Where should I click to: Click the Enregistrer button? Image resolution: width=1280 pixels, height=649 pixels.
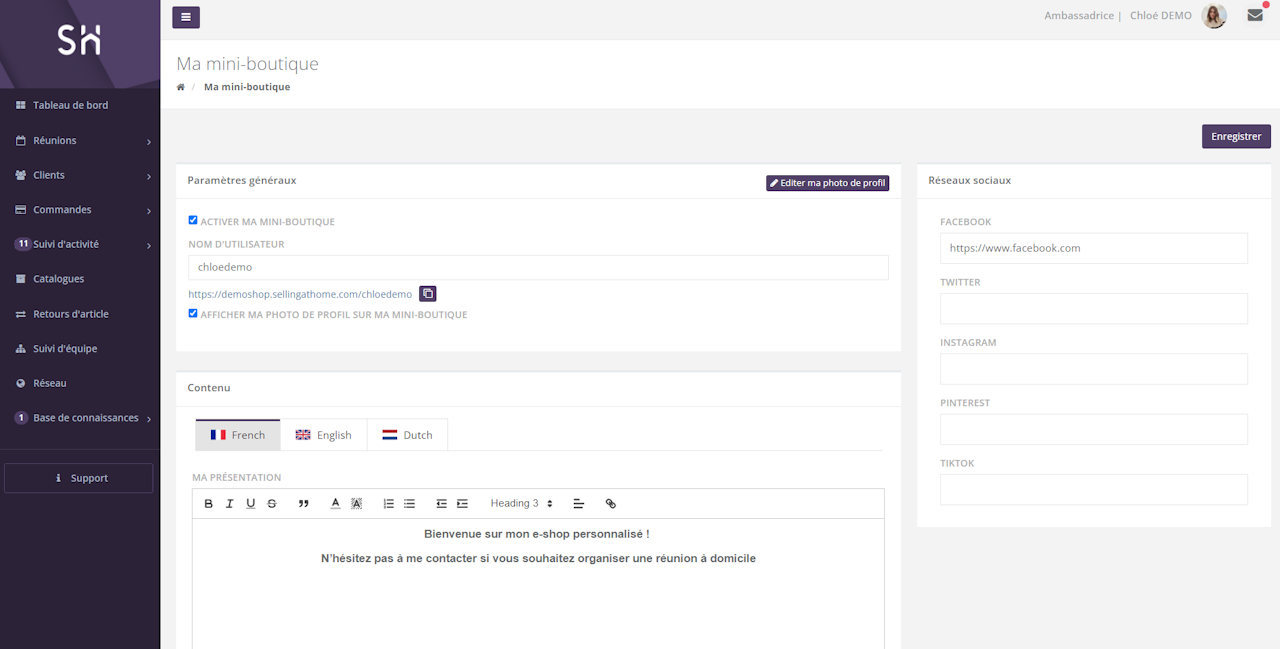[1235, 137]
